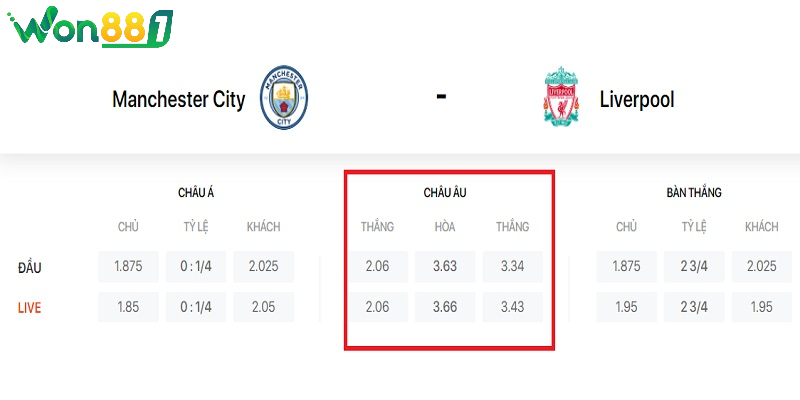Click the Manchester City crest icon
The width and height of the screenshot is (800, 400).
(x=284, y=98)
